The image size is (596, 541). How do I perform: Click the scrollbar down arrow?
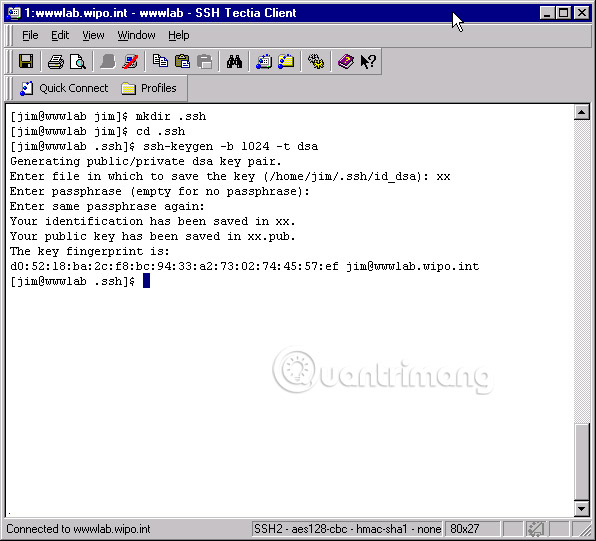point(582,509)
